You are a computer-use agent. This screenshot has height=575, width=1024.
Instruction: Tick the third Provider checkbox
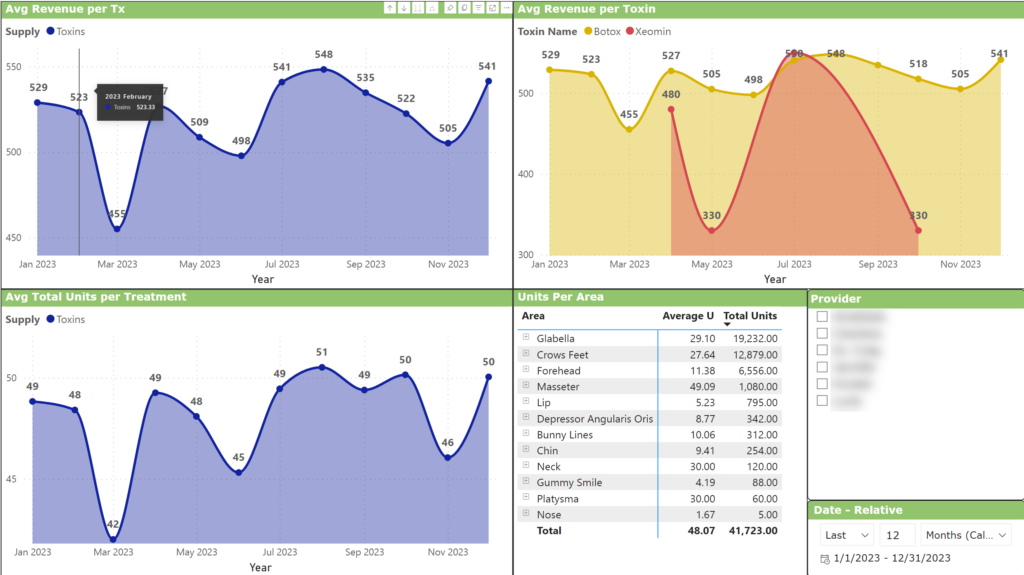pos(822,350)
